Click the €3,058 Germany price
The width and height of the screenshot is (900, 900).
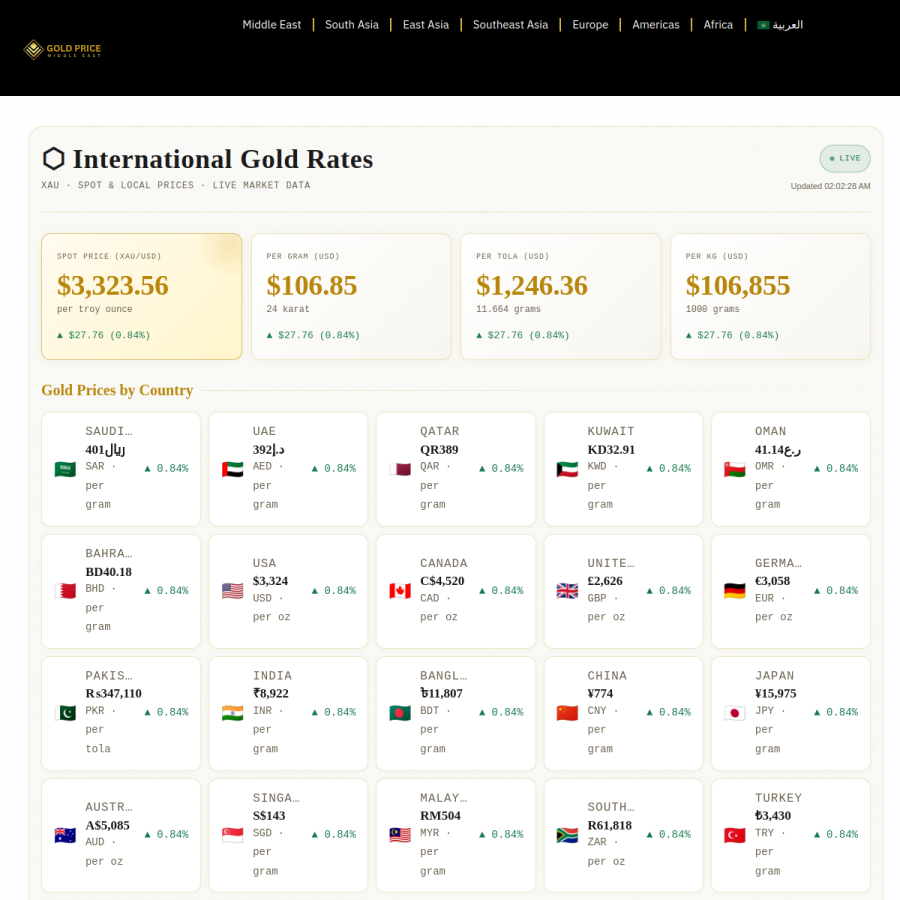click(773, 581)
